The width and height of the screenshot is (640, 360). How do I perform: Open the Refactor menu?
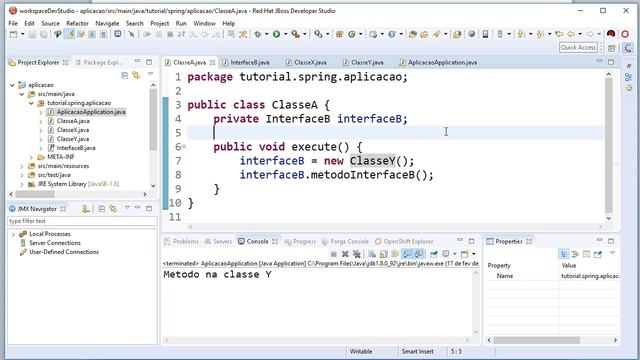click(x=77, y=23)
